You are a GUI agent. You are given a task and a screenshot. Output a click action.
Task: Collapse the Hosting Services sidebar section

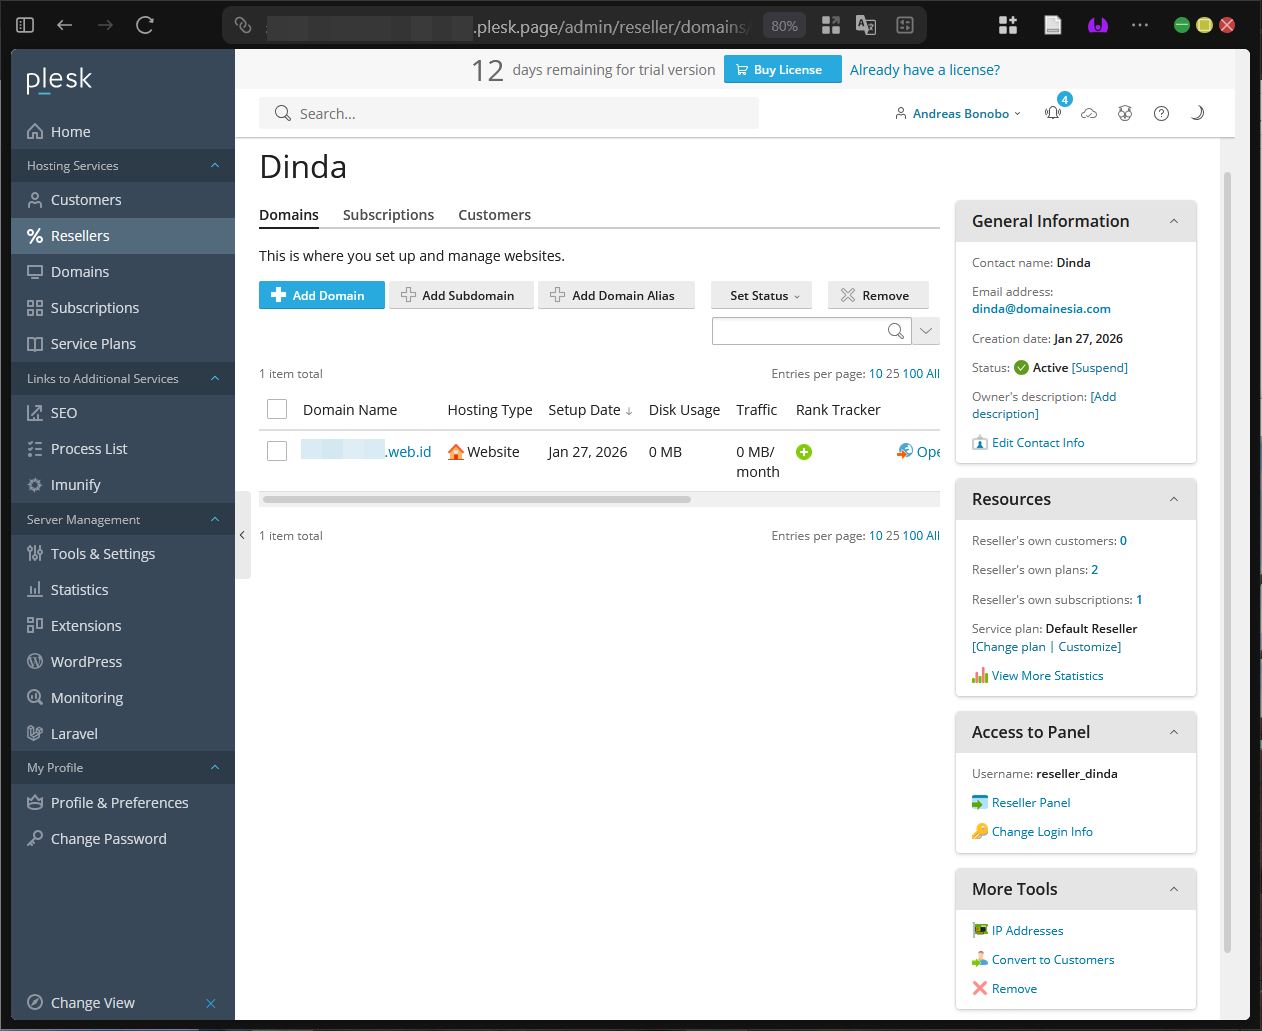tap(215, 165)
